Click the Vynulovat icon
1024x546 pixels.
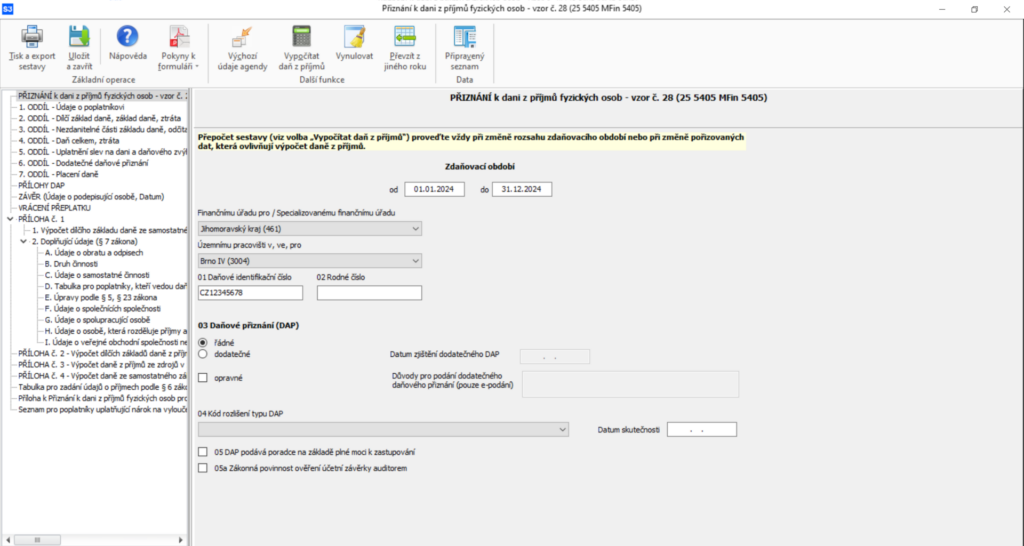click(354, 39)
